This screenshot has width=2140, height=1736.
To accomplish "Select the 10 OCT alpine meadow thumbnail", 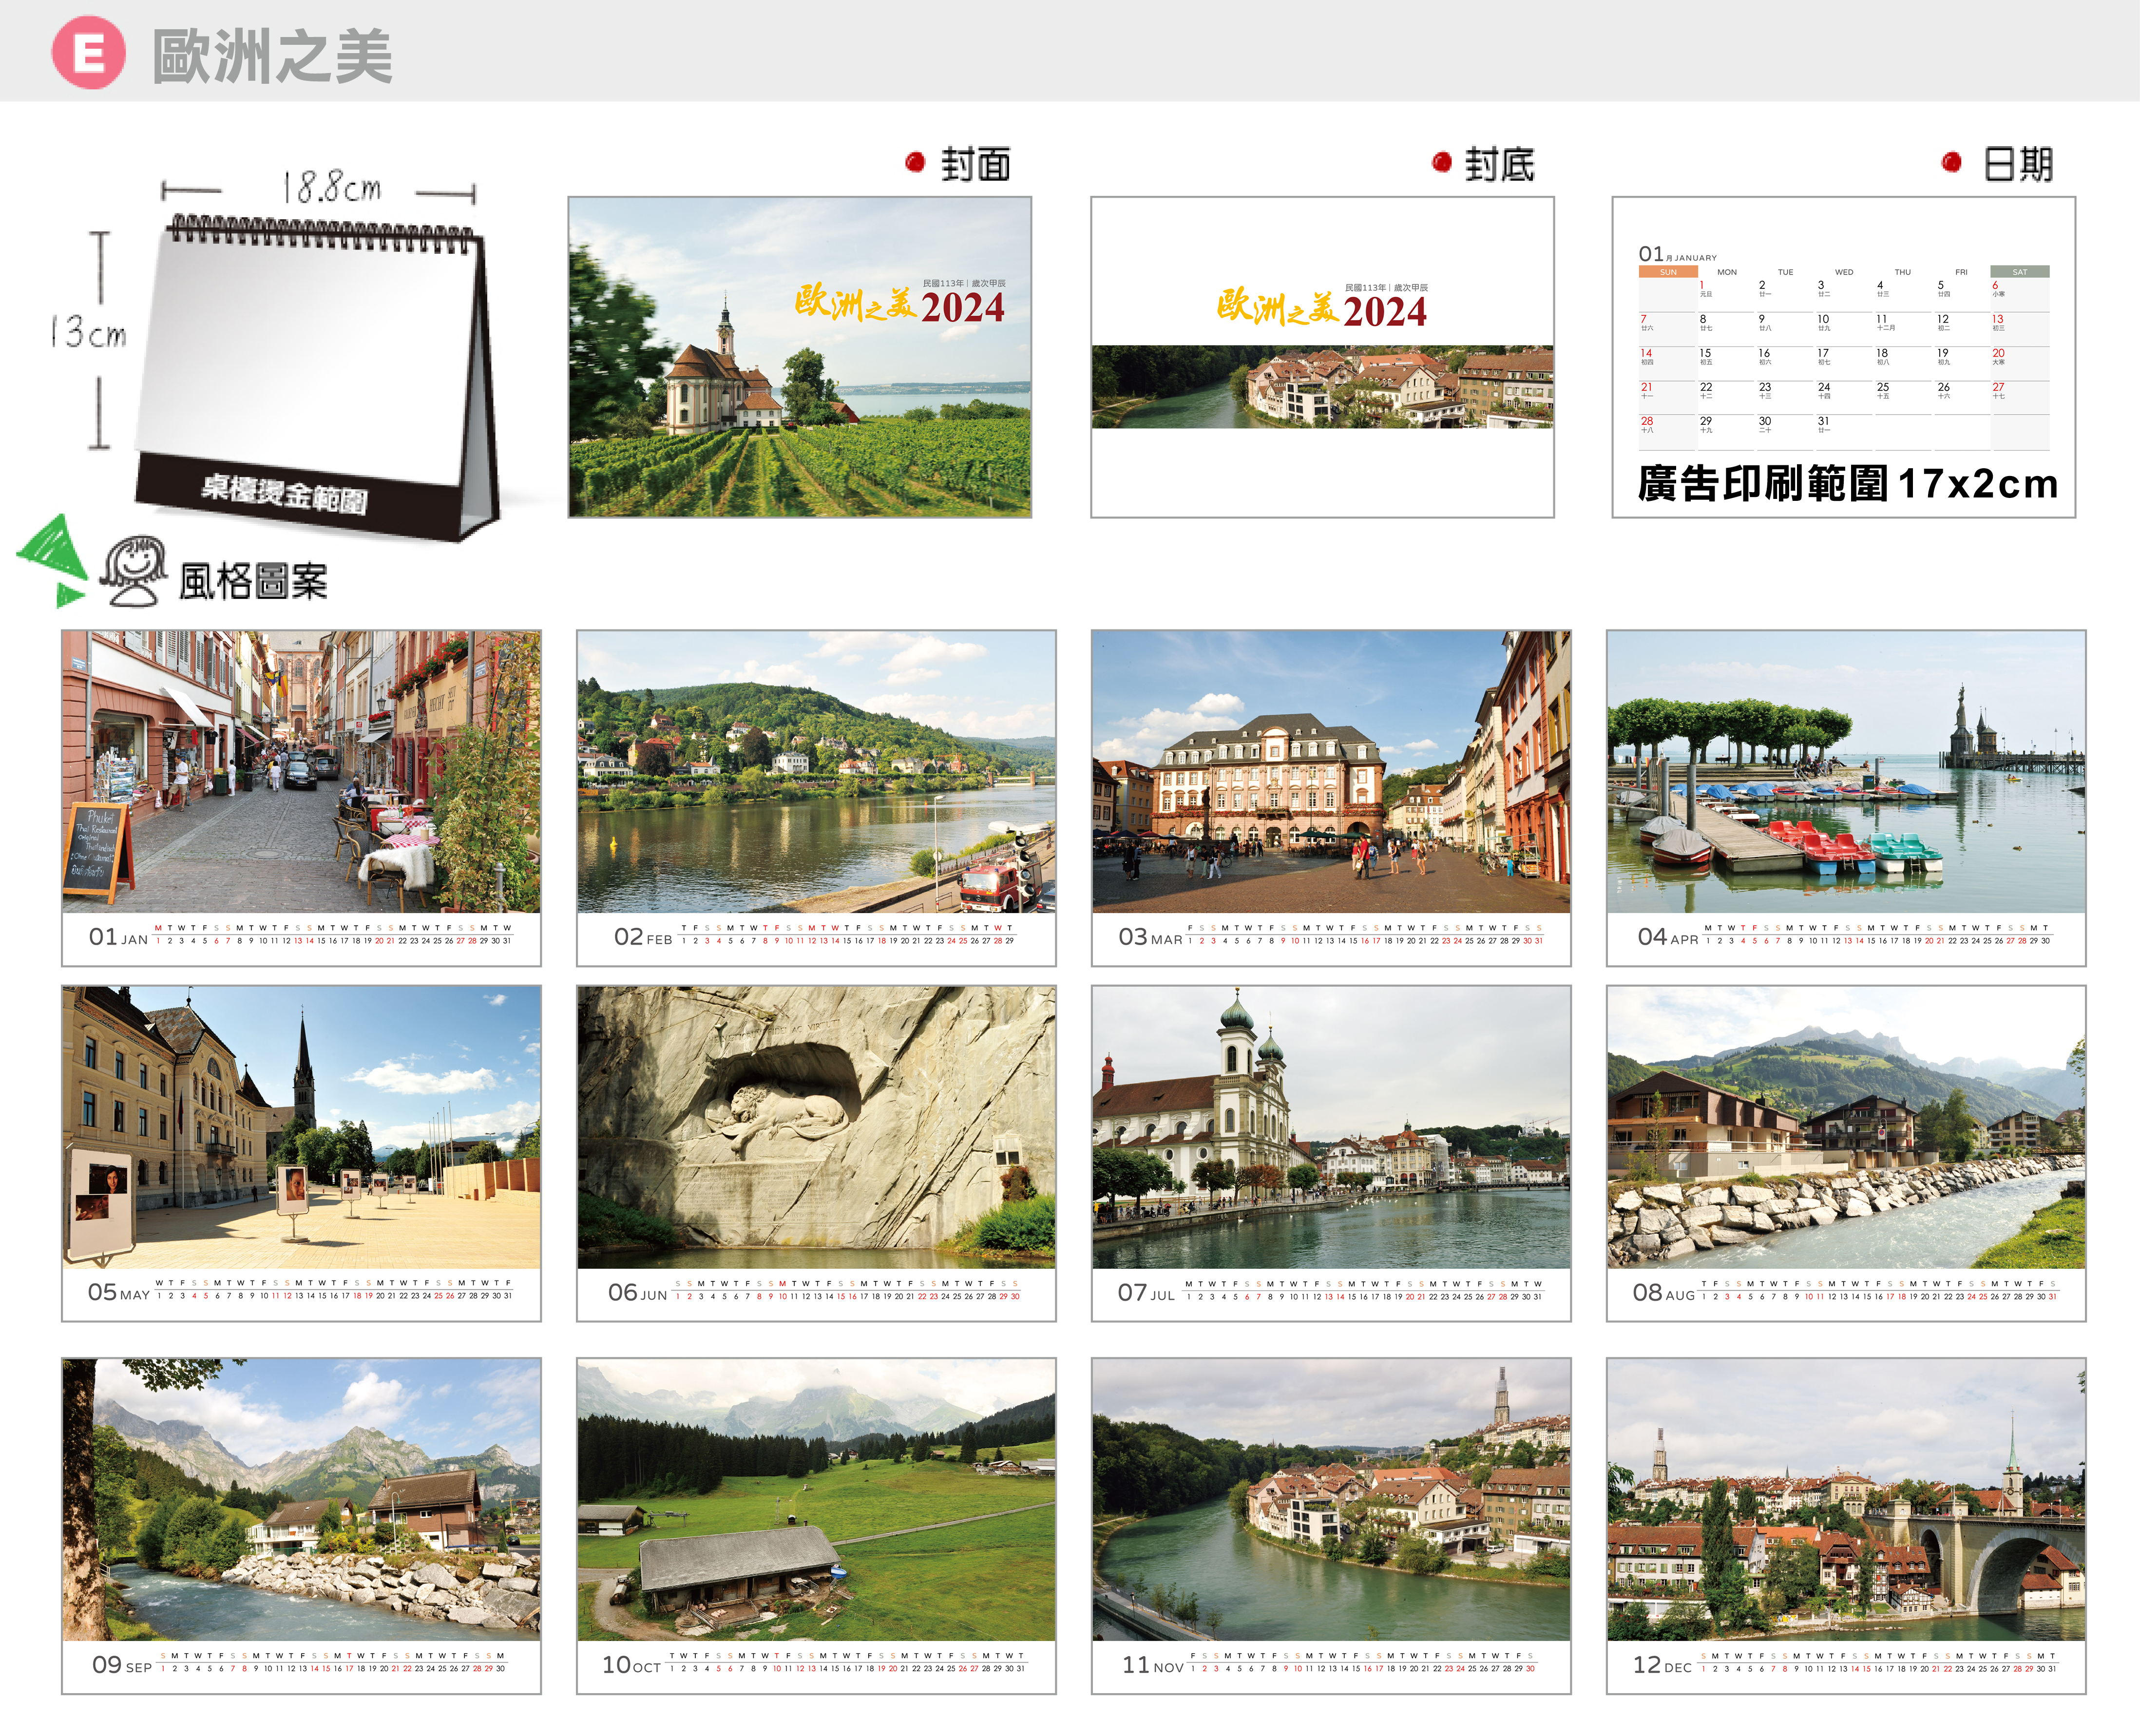I will point(816,1499).
